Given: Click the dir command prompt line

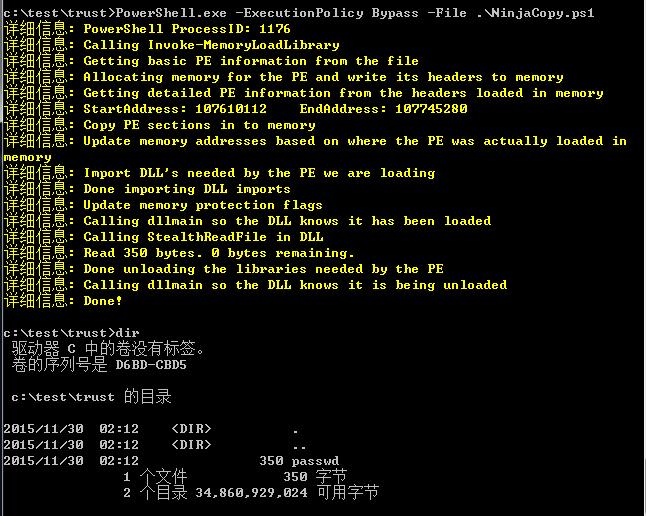Looking at the screenshot, I should [x=70, y=333].
